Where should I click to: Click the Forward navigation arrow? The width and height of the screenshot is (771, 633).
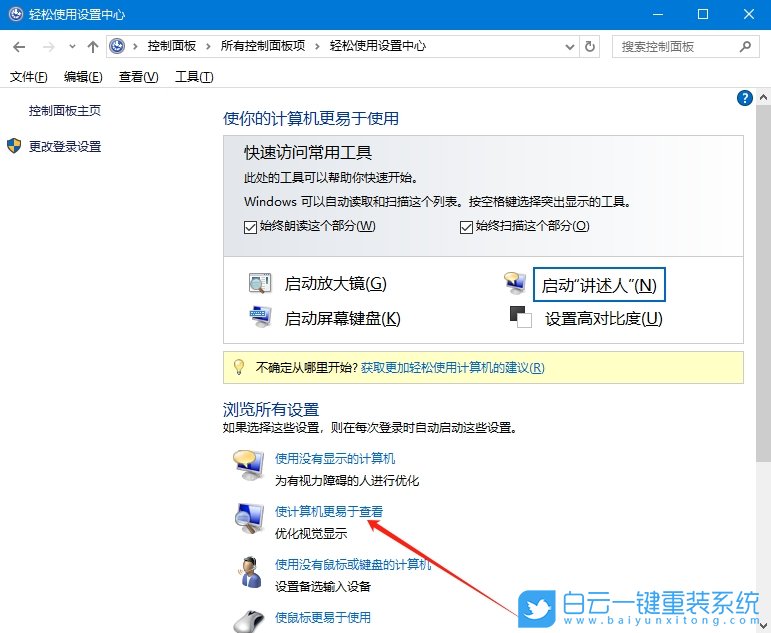coord(48,47)
